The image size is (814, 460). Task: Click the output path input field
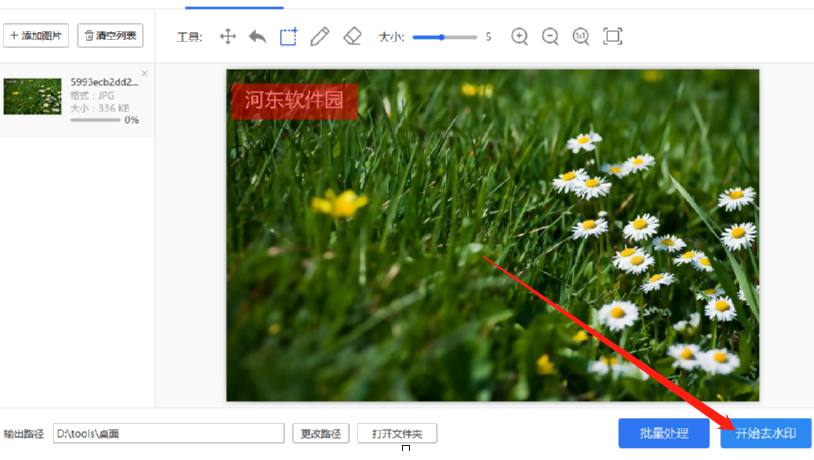[x=168, y=434]
